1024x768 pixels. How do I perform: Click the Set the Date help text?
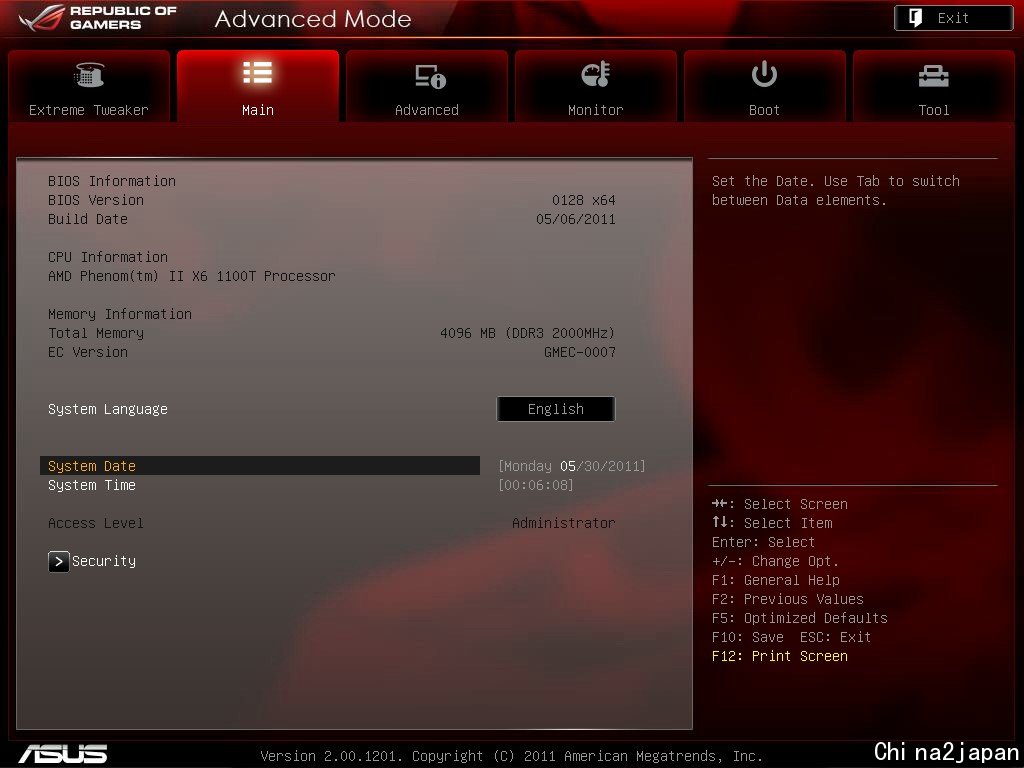point(836,191)
